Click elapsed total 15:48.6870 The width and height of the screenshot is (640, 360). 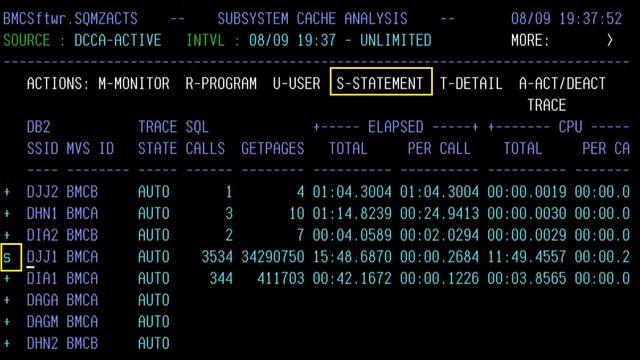[352, 257]
